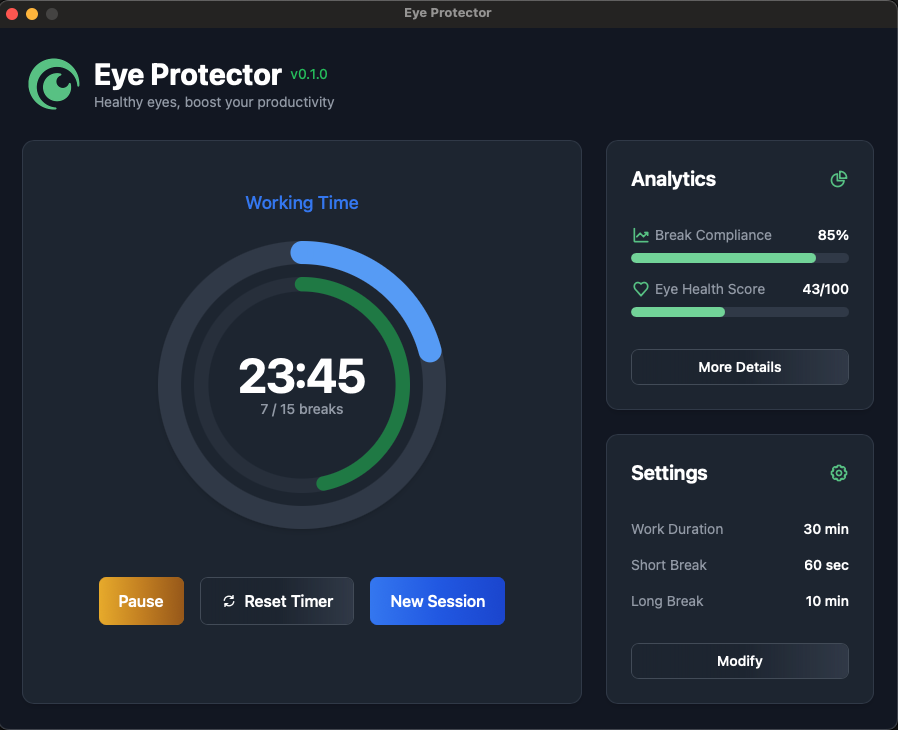Click Modify to change break settings
The image size is (898, 730).
[739, 661]
